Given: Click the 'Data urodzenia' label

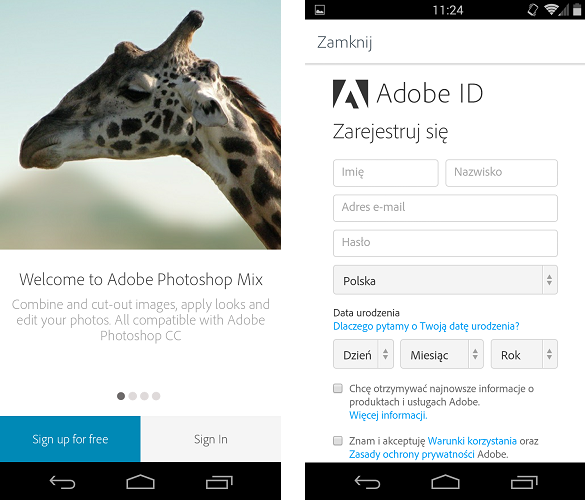Looking at the screenshot, I should click(x=366, y=313).
